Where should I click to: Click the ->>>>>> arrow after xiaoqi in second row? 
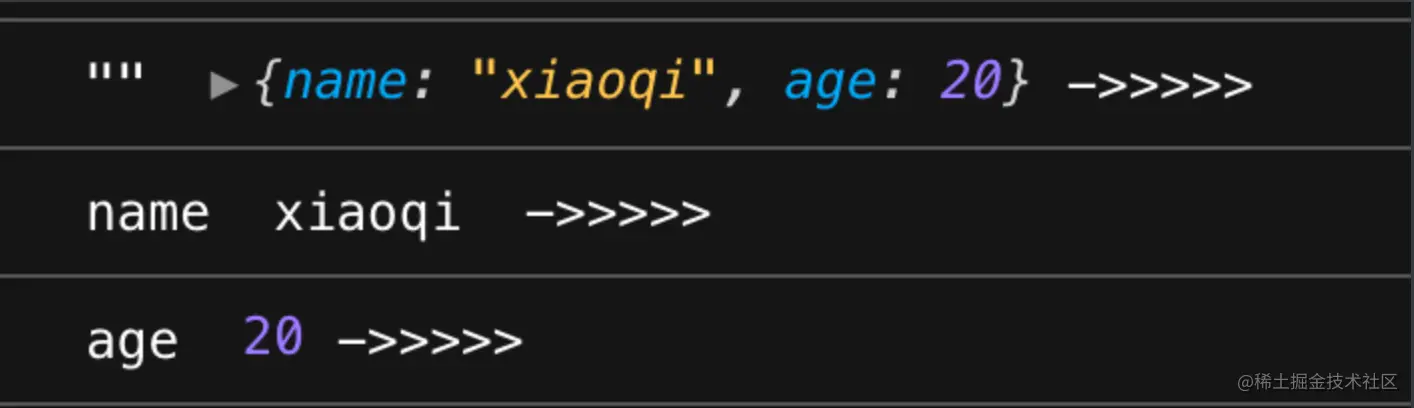point(617,214)
